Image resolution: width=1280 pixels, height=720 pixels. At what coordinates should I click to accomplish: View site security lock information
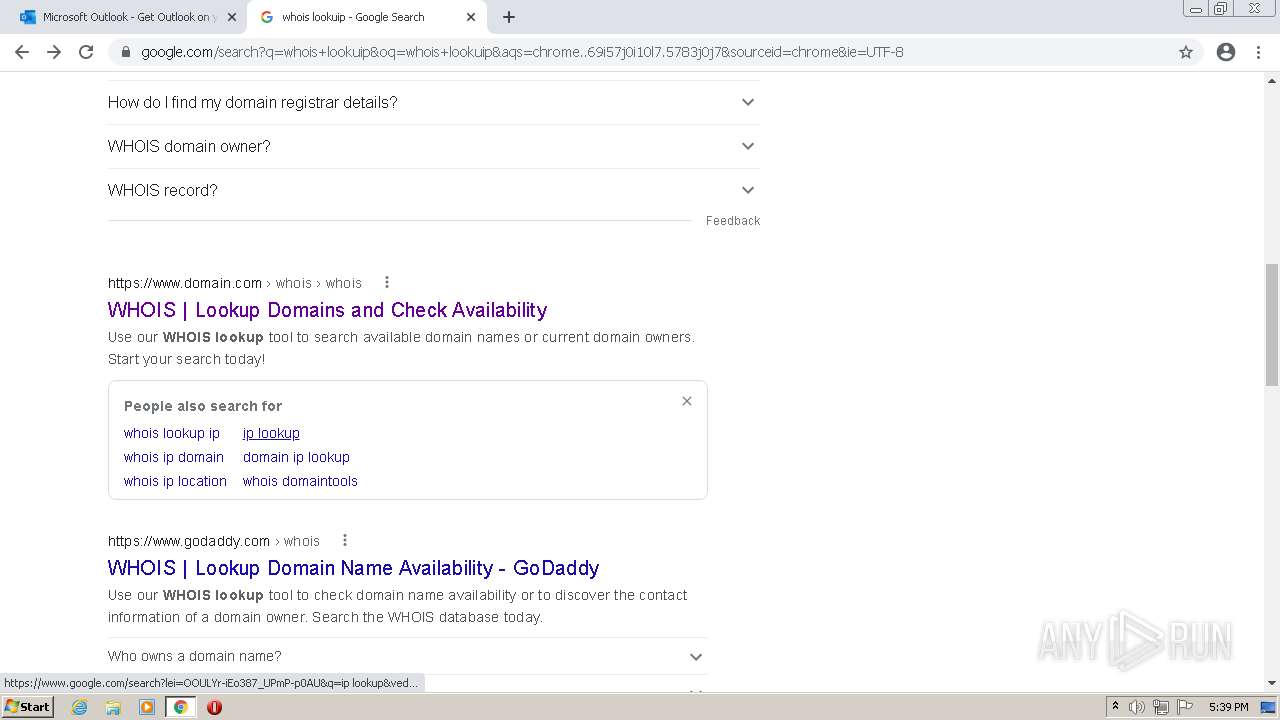pyautogui.click(x=126, y=52)
